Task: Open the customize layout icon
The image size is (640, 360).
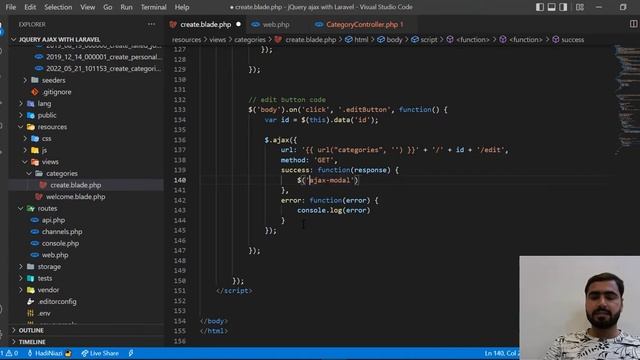Action: coord(580,7)
